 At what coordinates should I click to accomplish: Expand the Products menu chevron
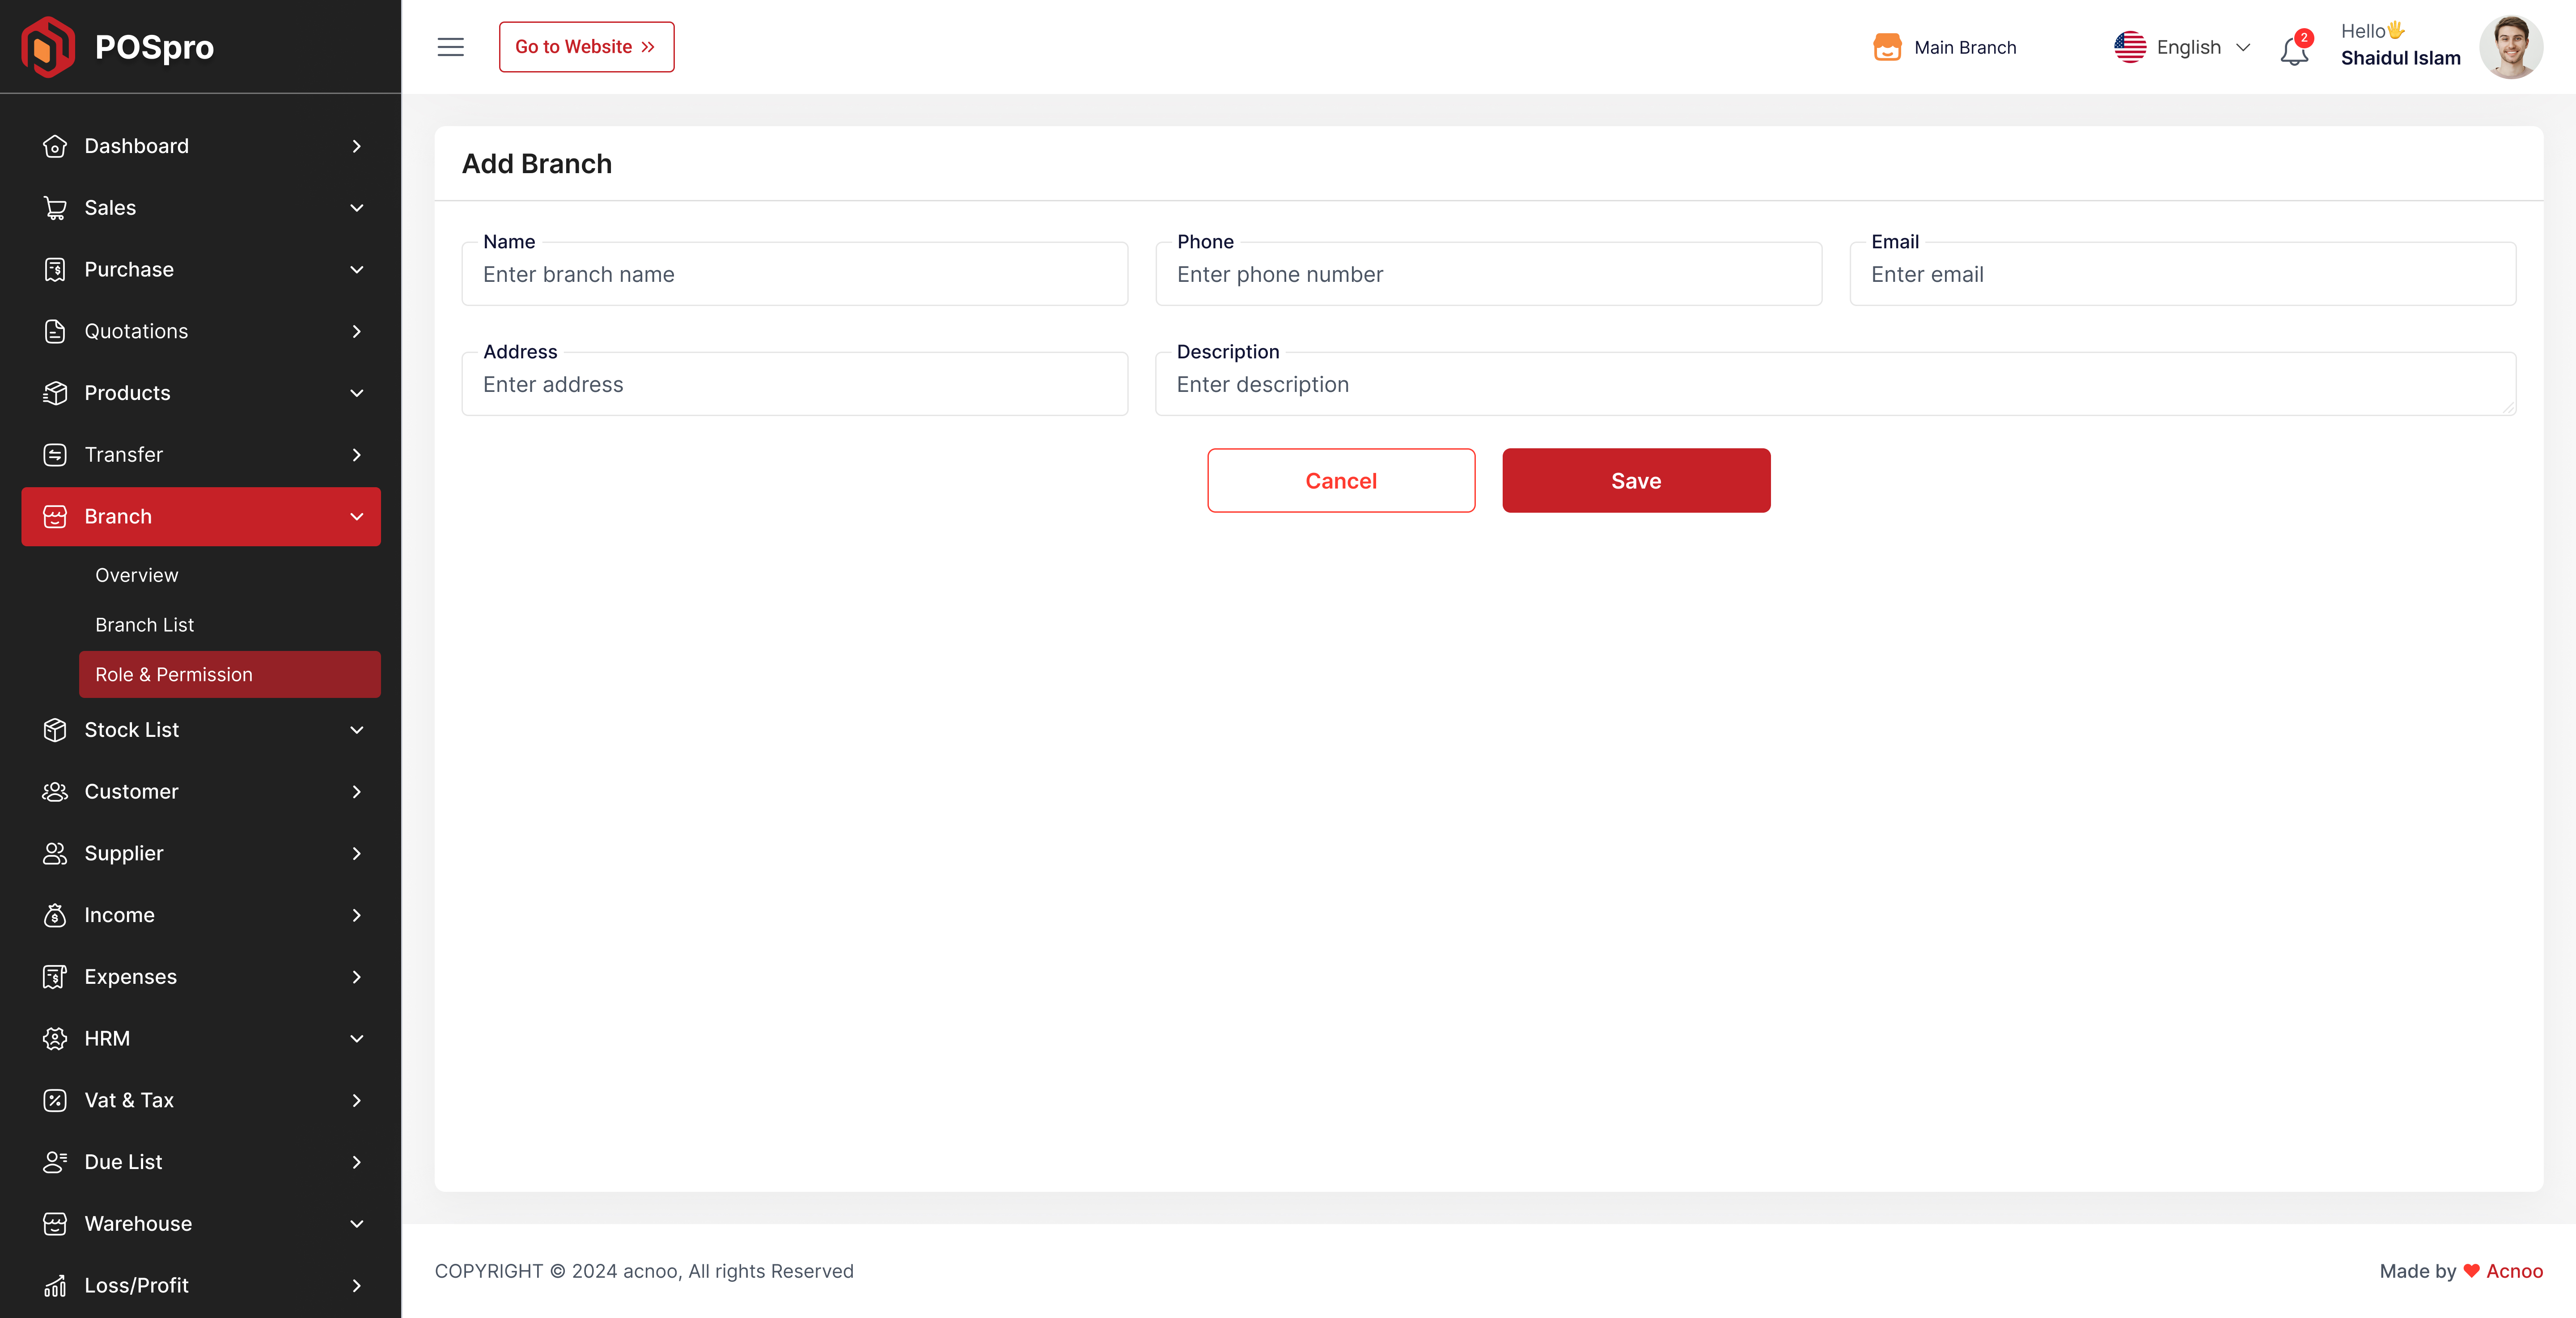(x=357, y=393)
